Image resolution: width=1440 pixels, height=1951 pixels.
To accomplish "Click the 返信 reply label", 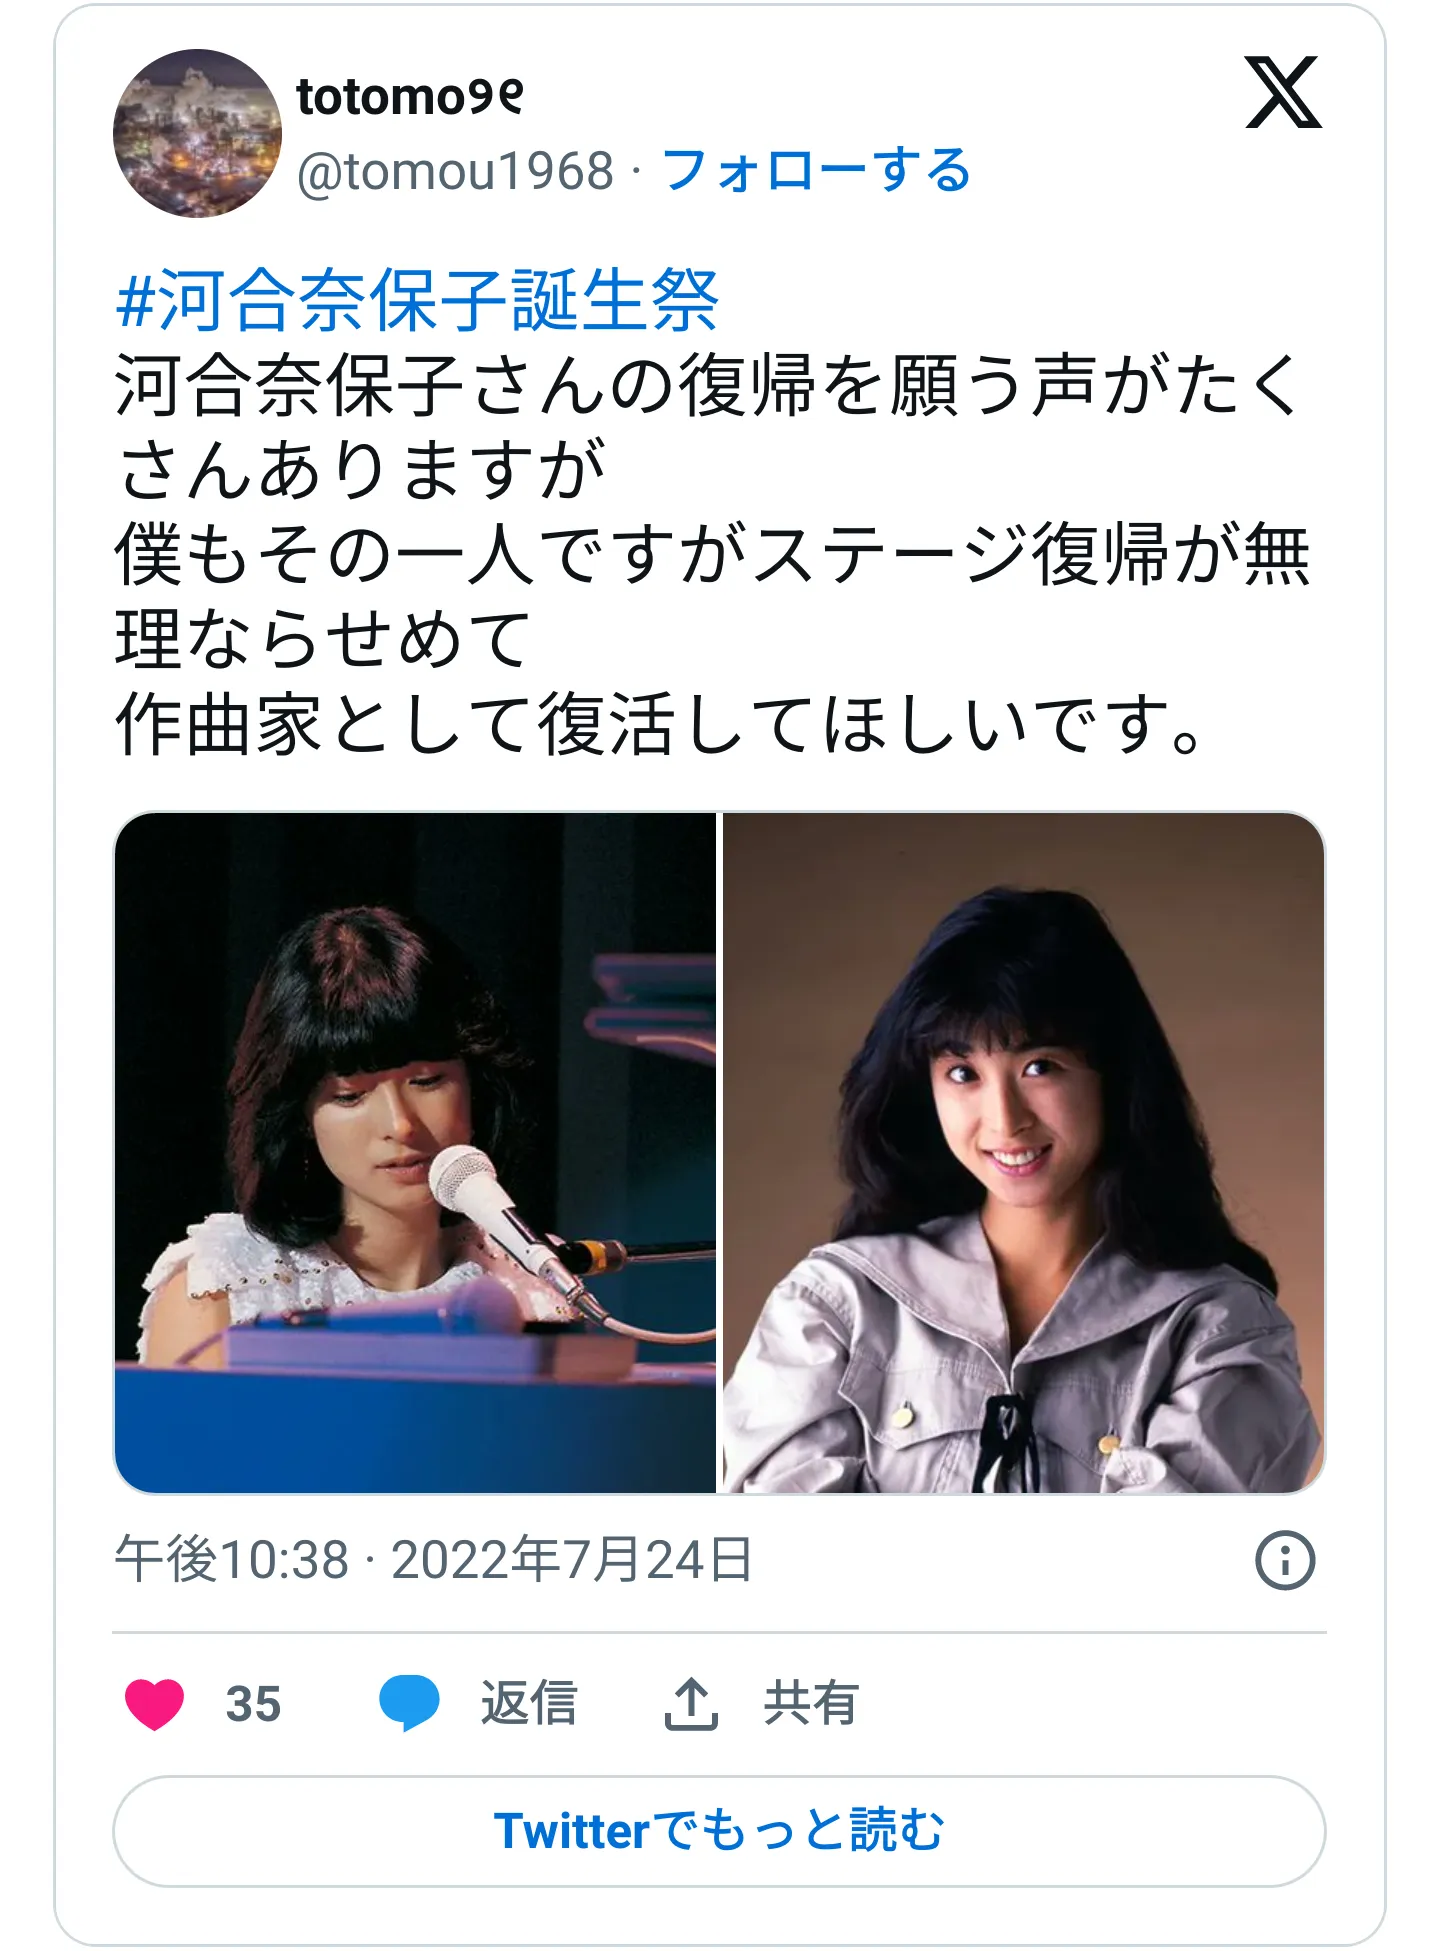I will [529, 1703].
